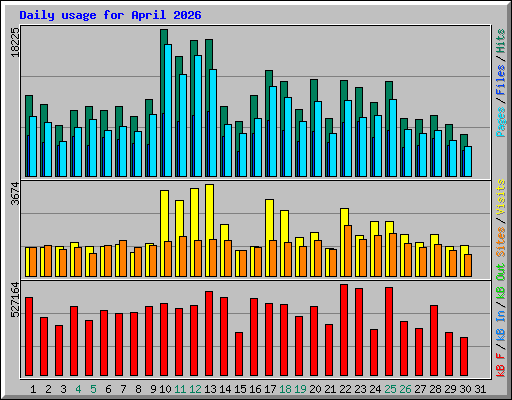The width and height of the screenshot is (512, 400).
Task: Click the blue "Files" legend label
Action: tap(500, 80)
